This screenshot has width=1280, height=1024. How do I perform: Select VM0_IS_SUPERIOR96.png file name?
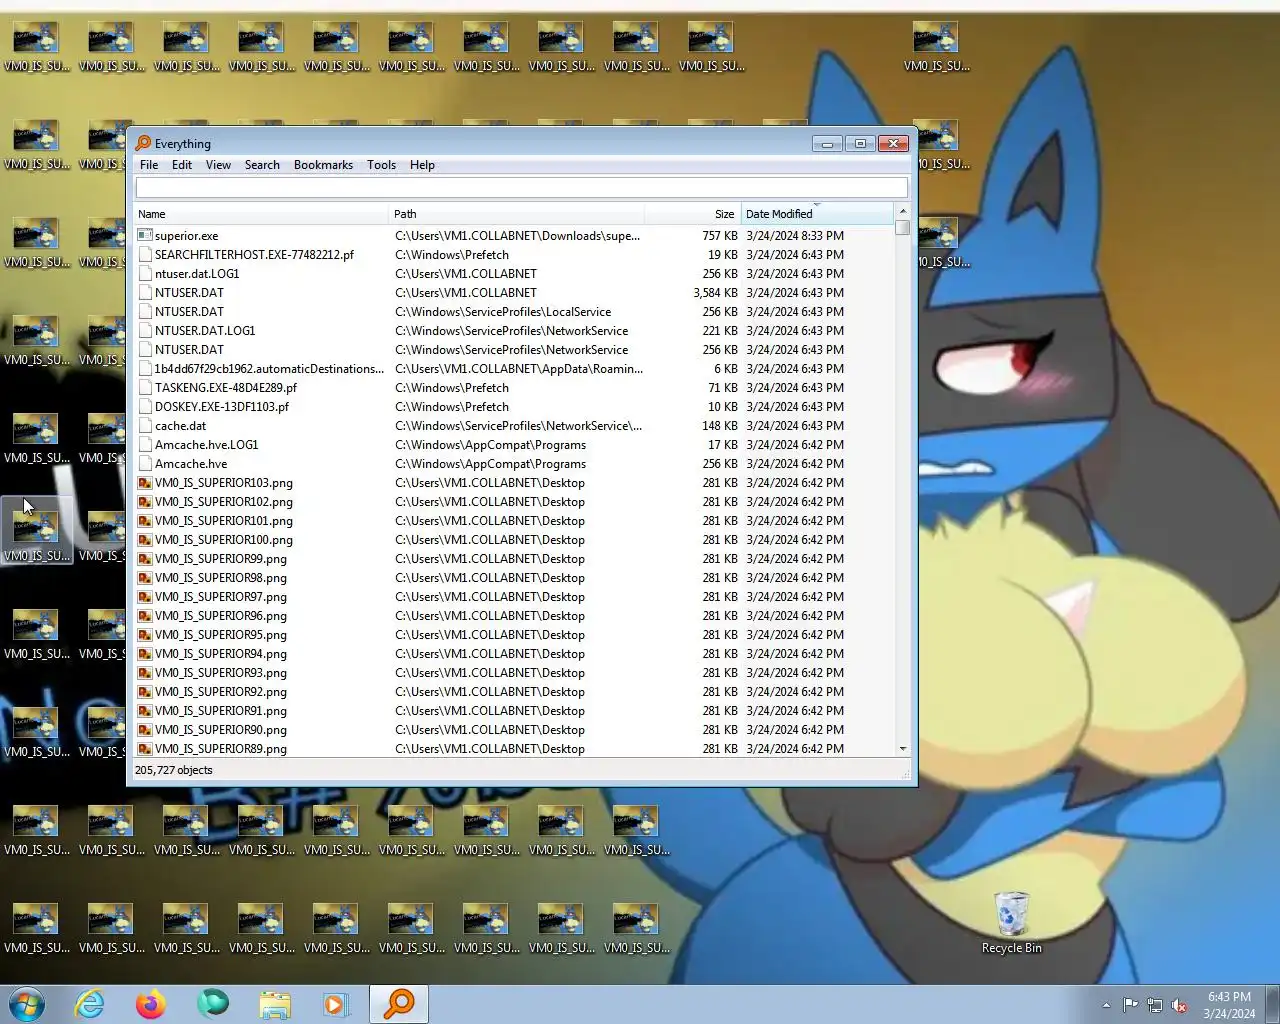221,615
